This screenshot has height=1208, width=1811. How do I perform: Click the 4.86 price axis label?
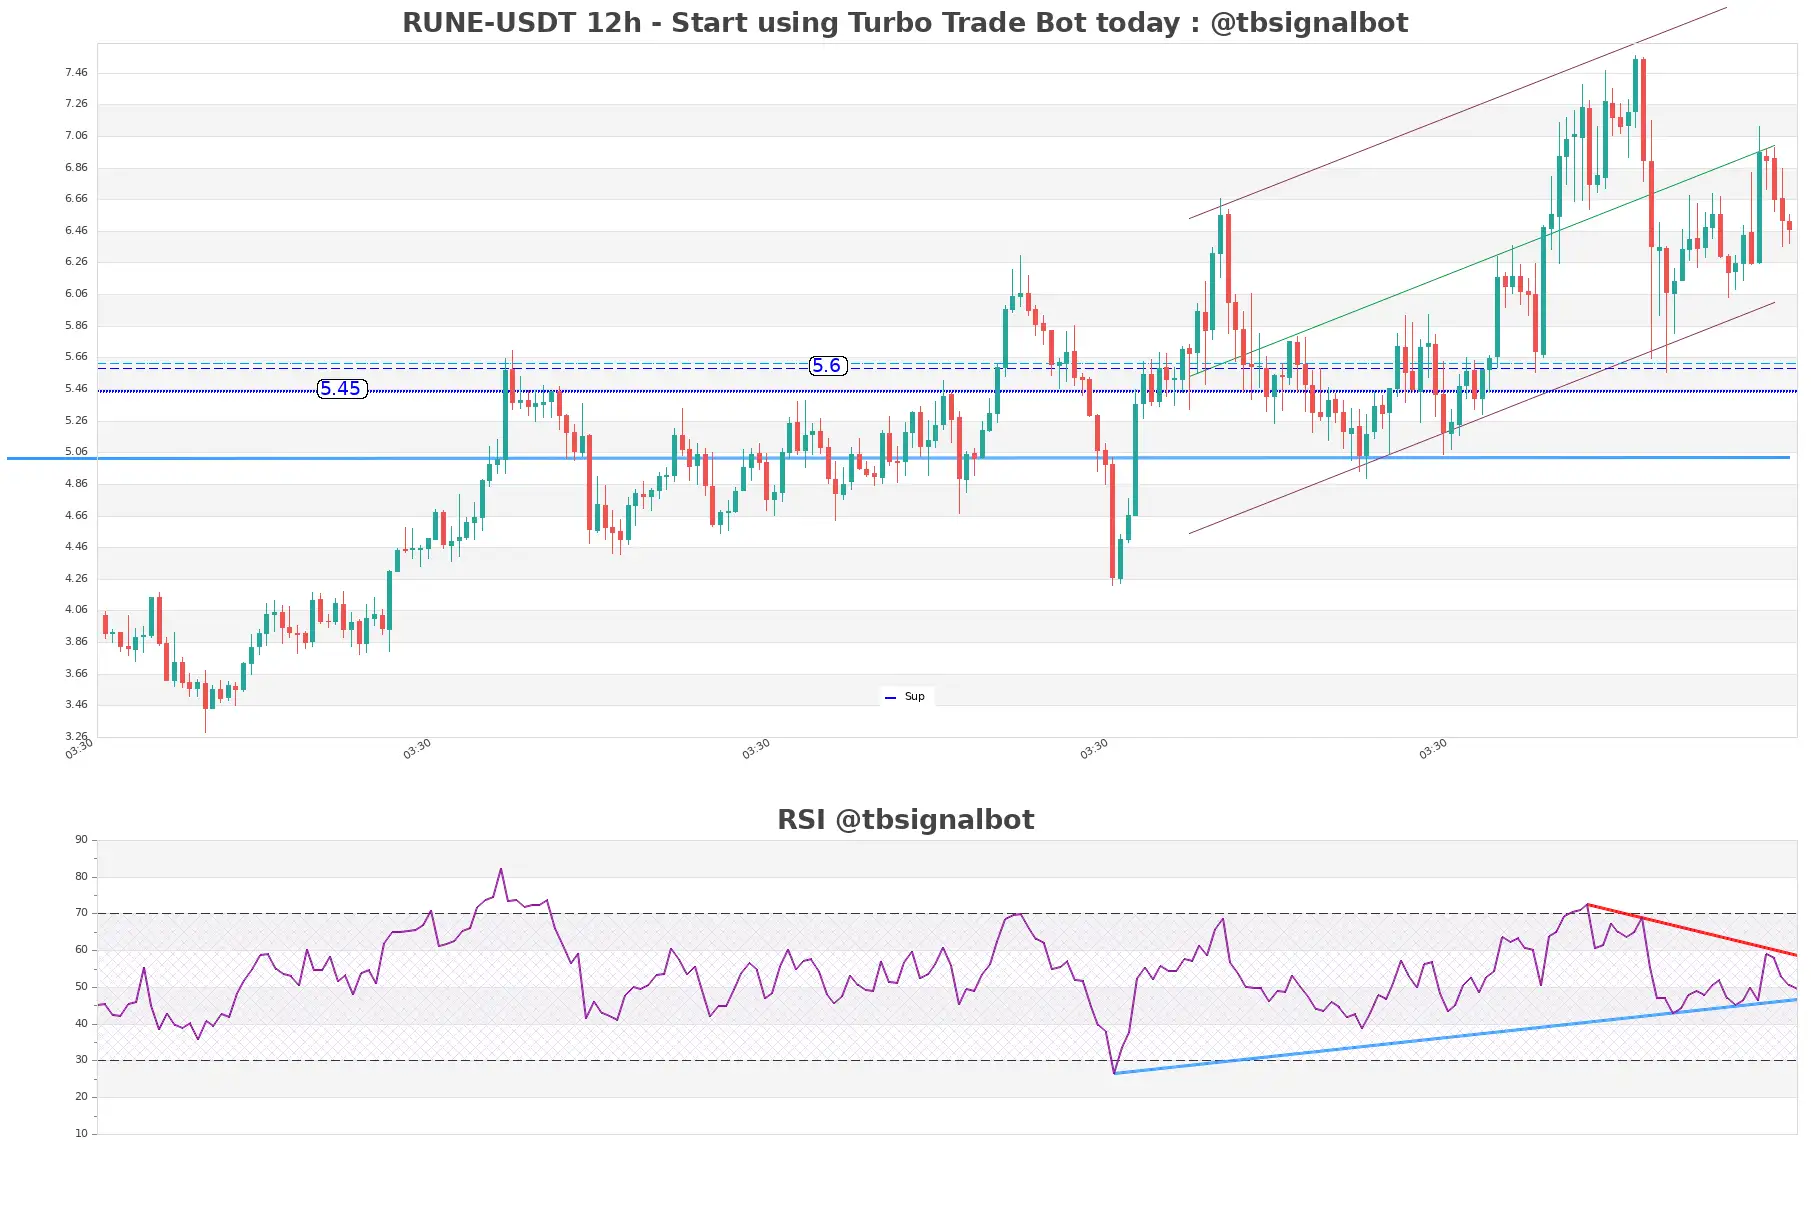tap(76, 483)
